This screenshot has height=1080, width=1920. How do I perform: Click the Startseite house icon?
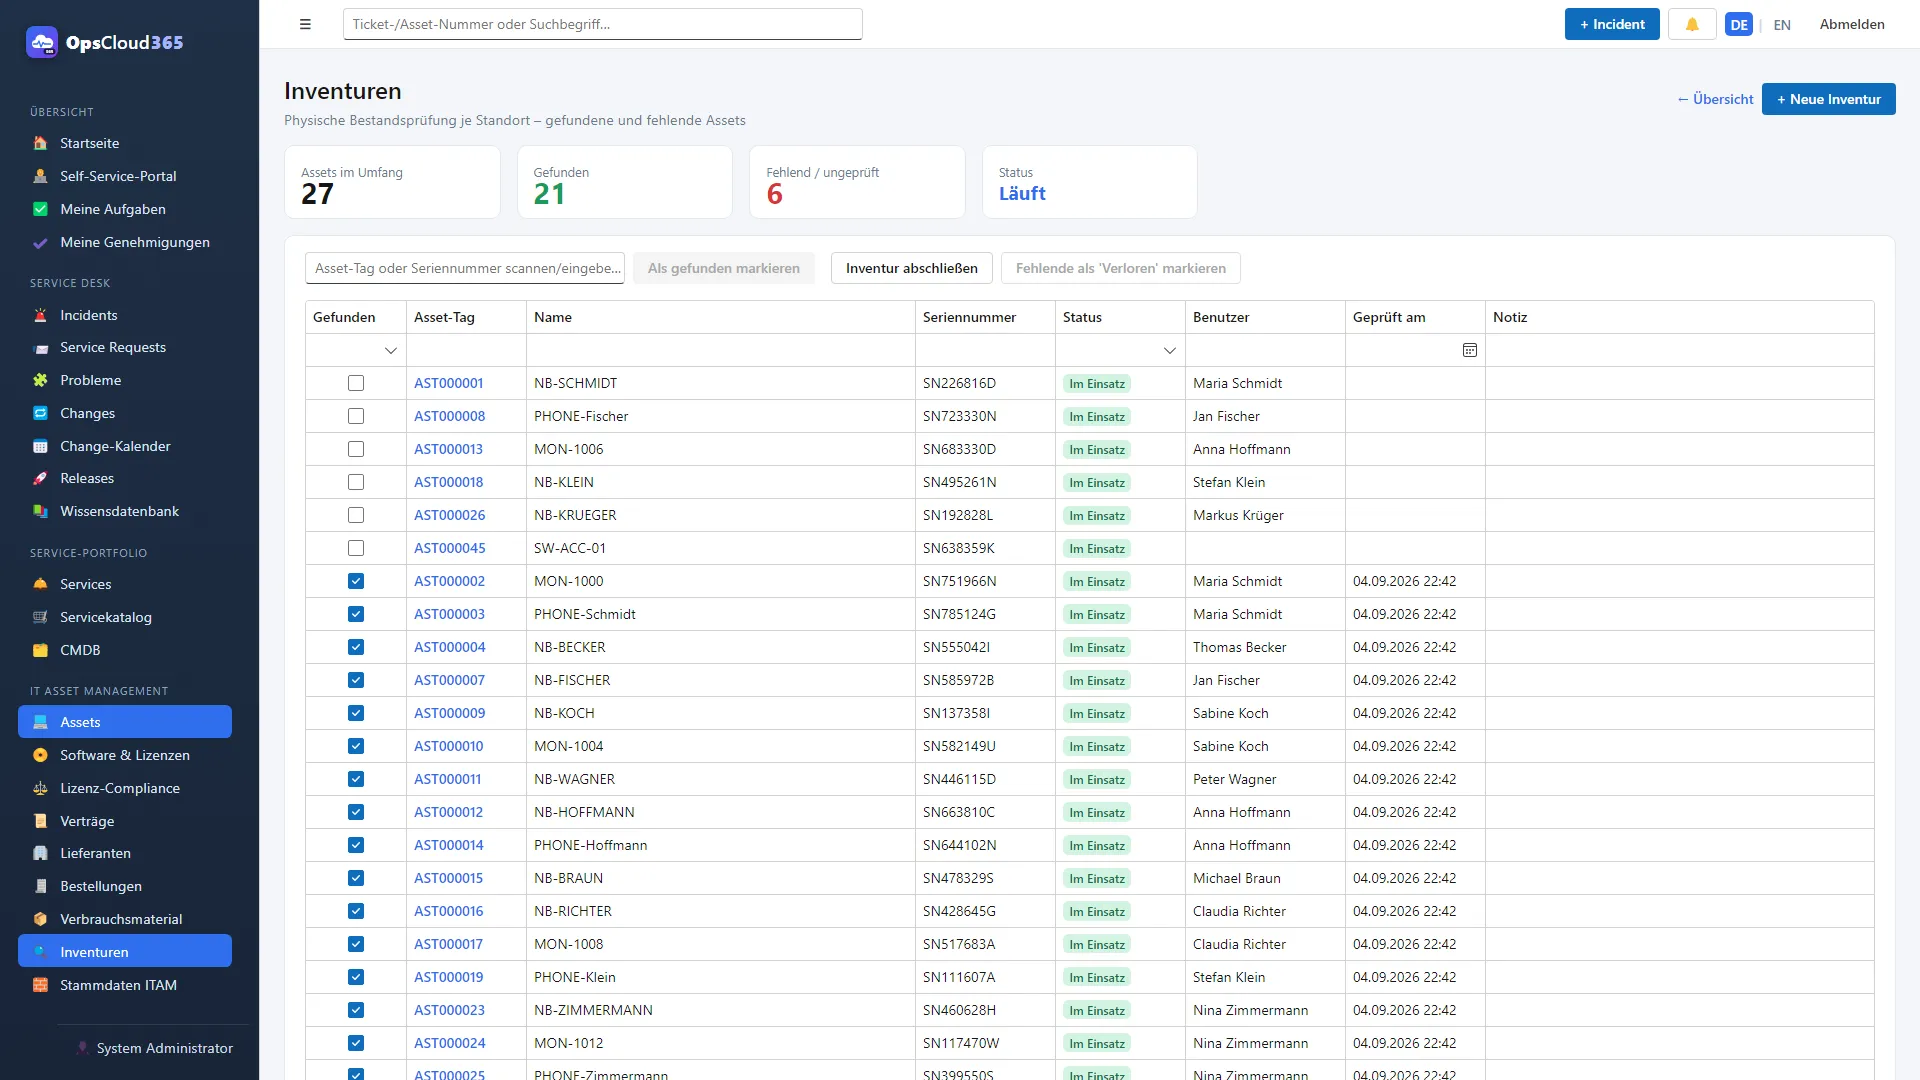(40, 143)
